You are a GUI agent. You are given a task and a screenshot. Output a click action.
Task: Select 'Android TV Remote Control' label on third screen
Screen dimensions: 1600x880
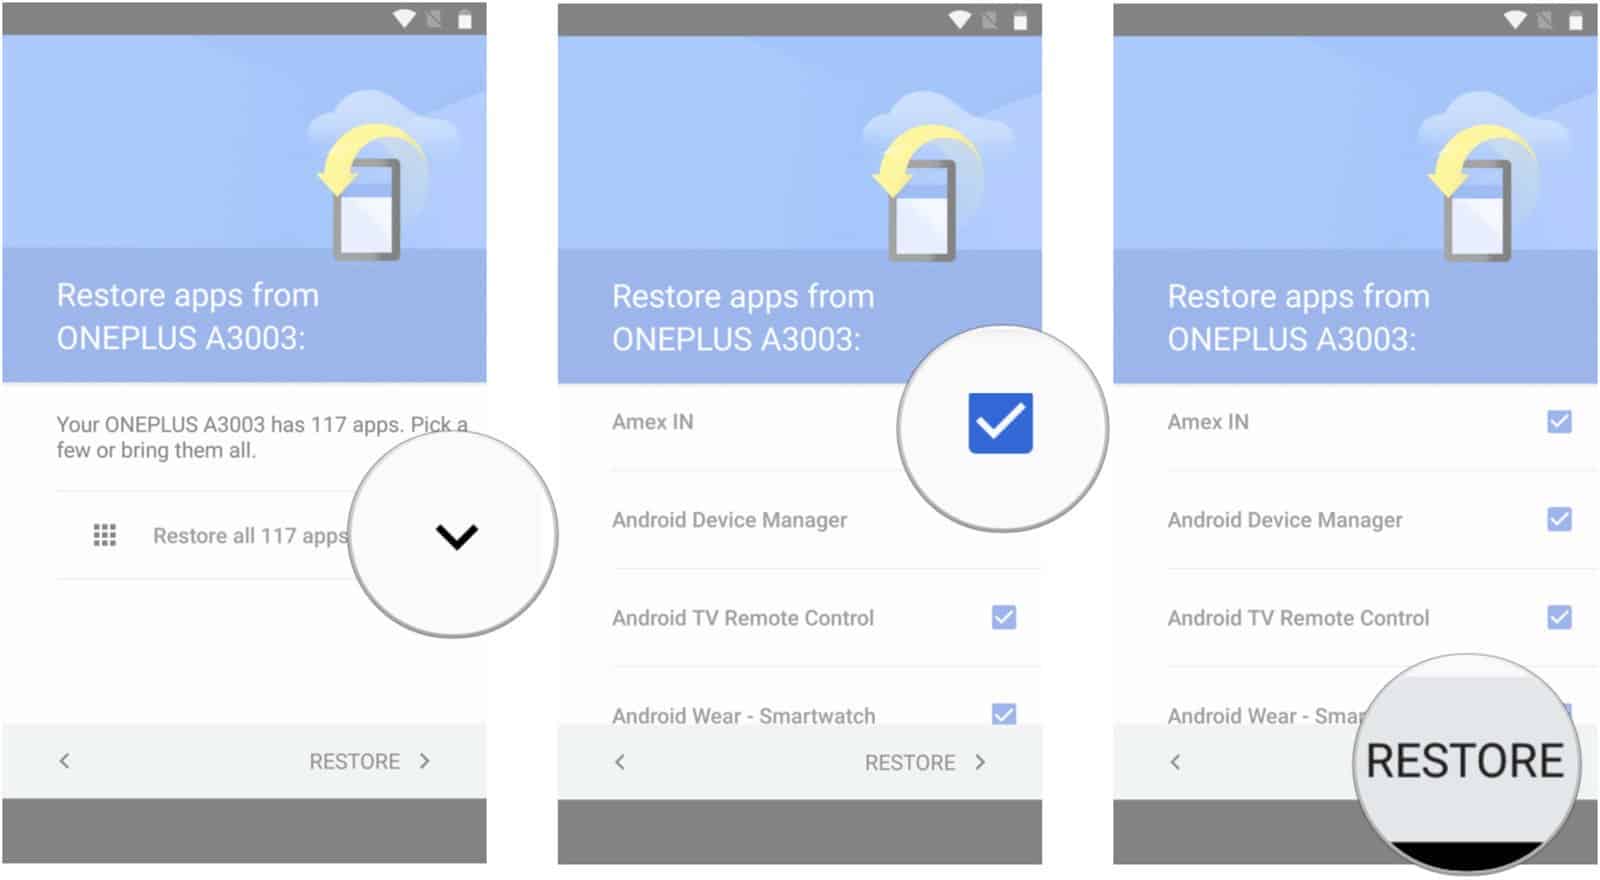click(x=1298, y=618)
